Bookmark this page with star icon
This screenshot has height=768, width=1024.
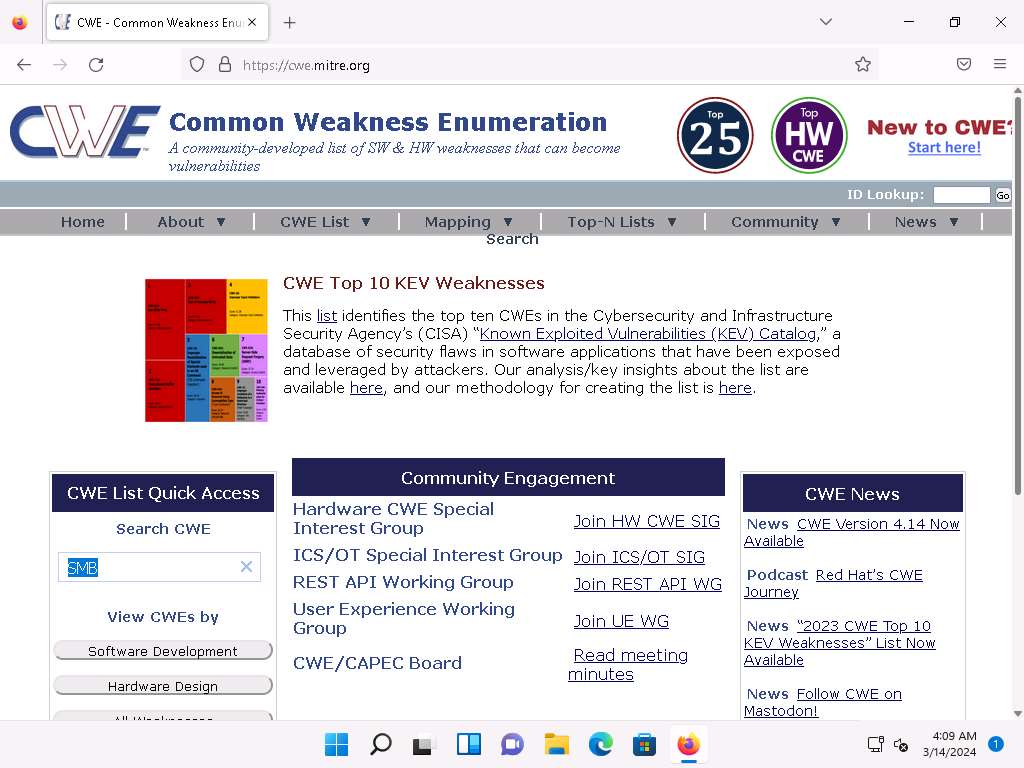coord(863,65)
